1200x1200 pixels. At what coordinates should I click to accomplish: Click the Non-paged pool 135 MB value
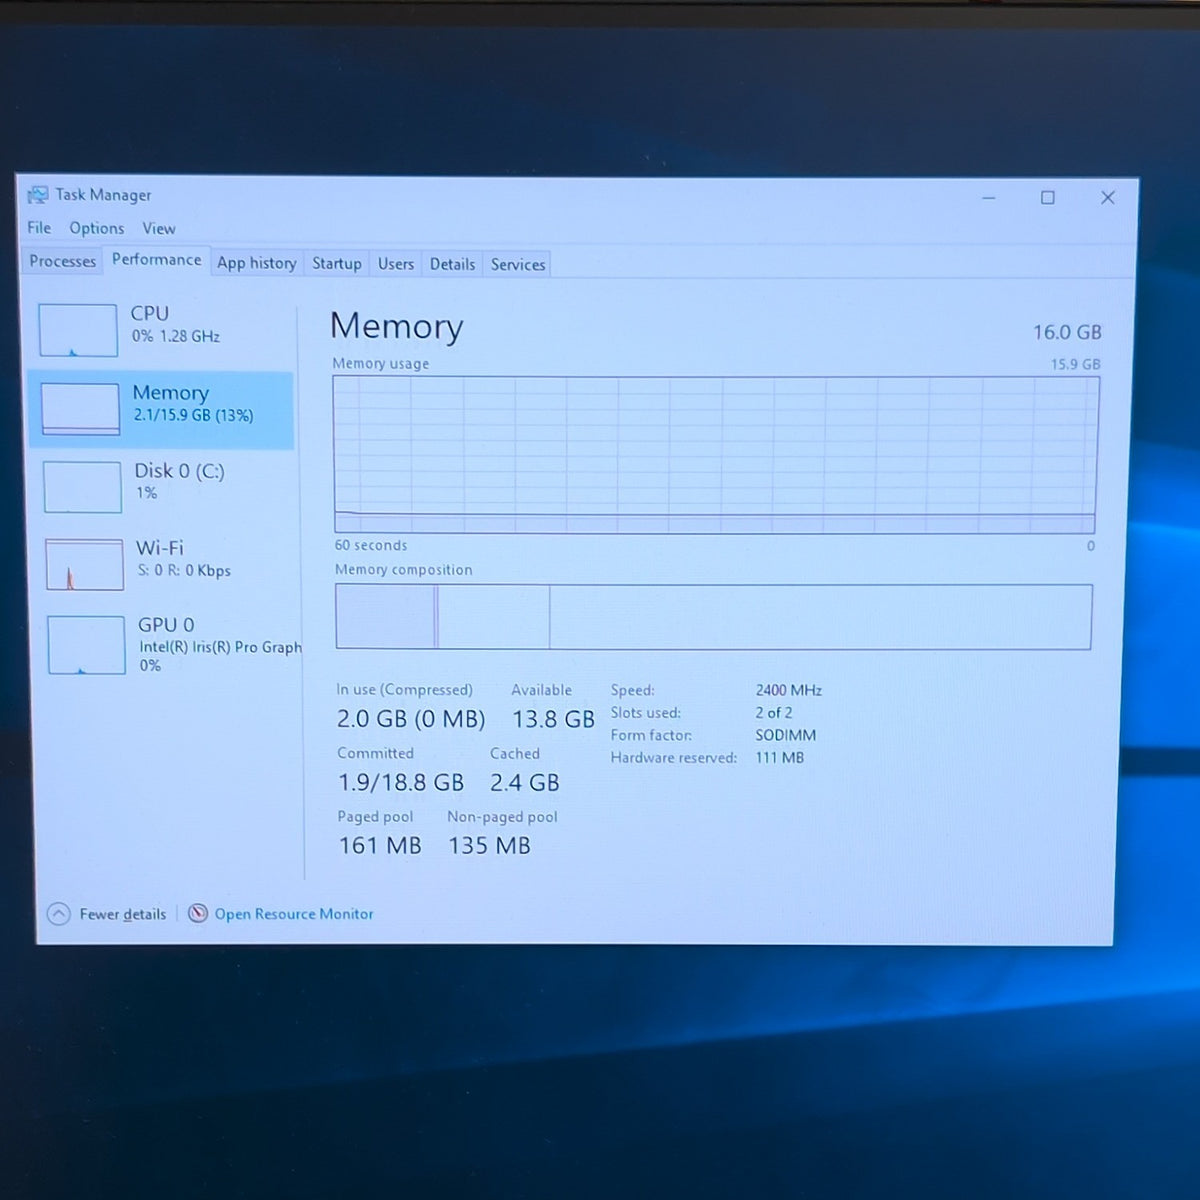(x=489, y=845)
